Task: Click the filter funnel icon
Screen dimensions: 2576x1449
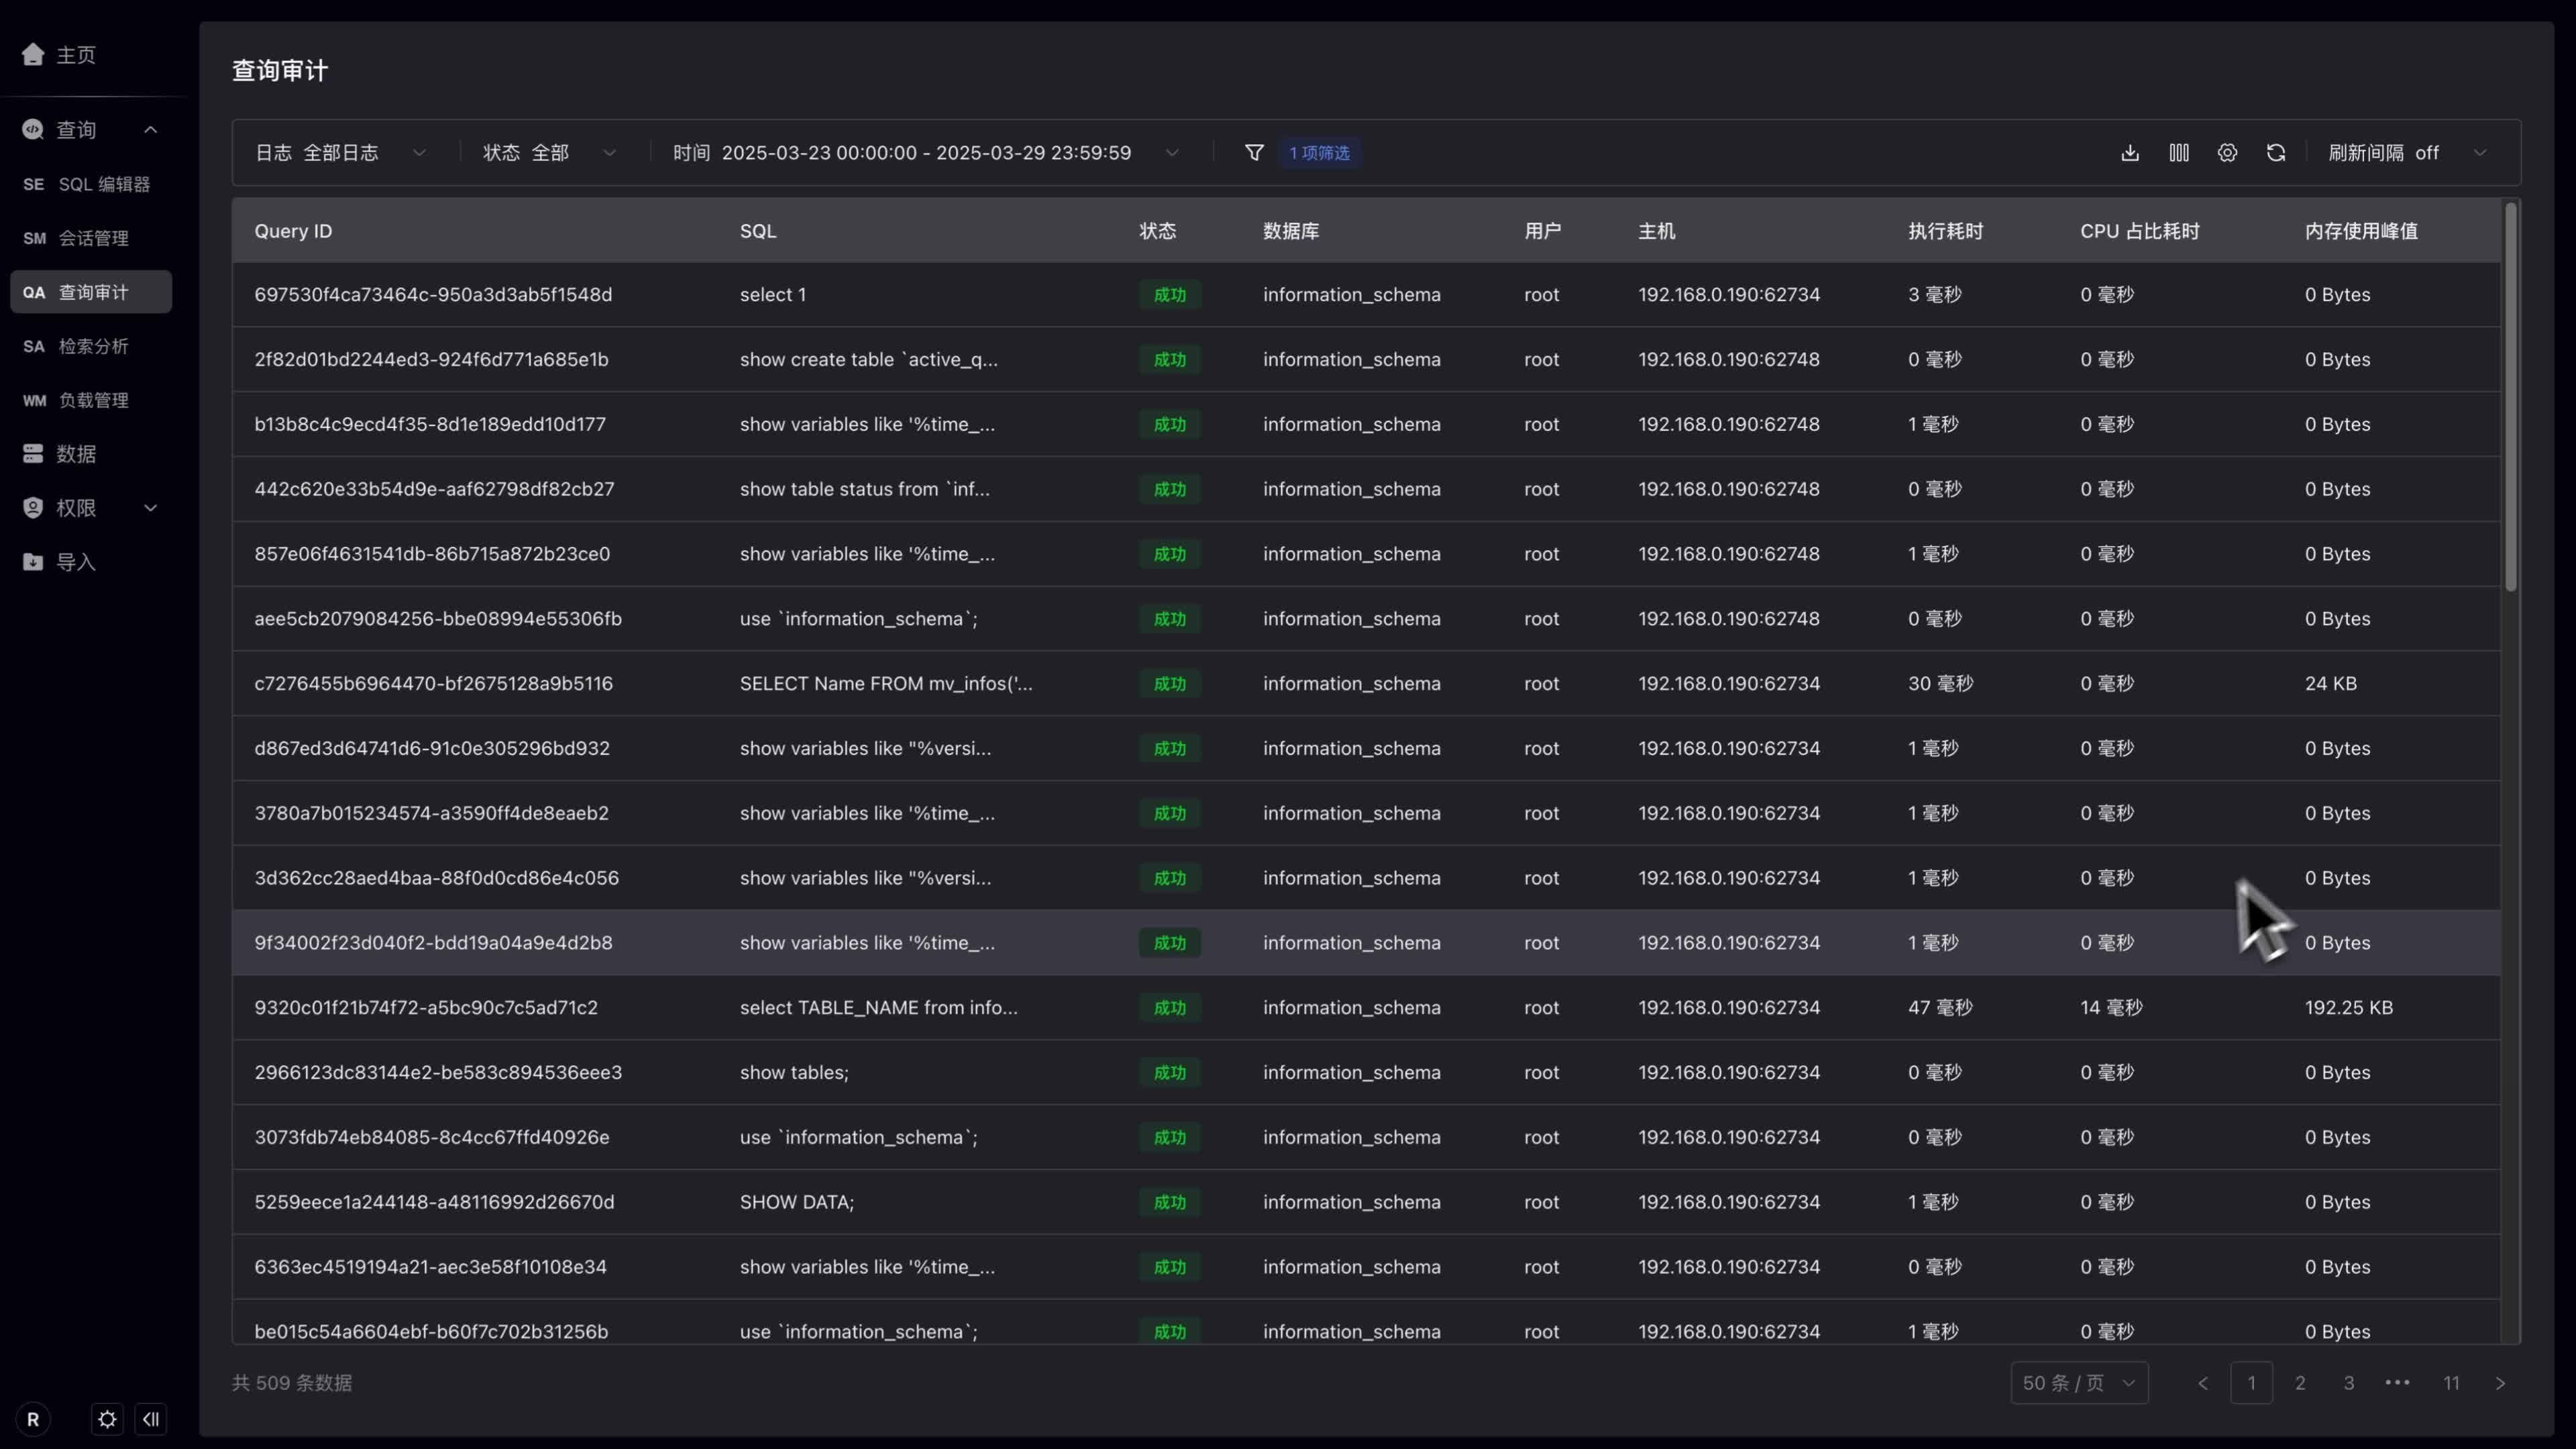Action: 1254,153
